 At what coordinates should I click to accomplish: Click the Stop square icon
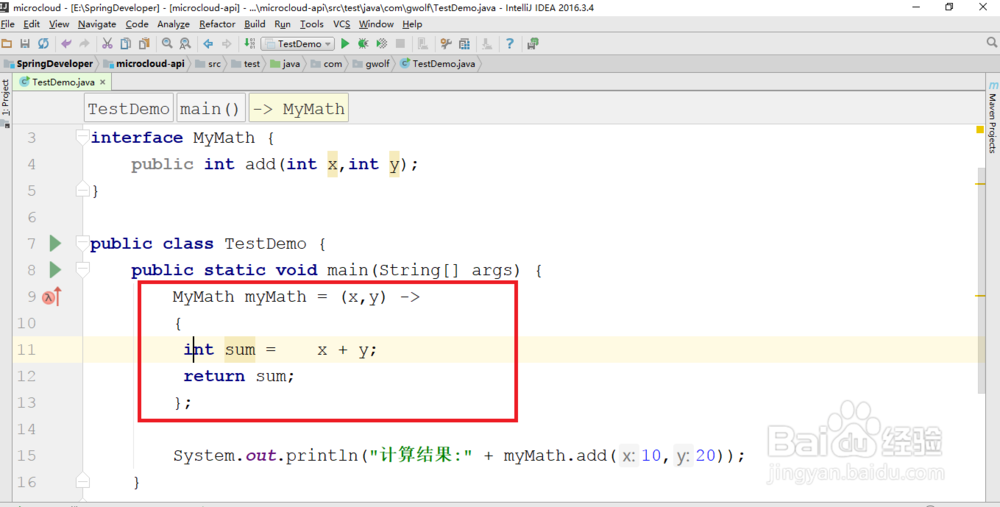click(400, 43)
